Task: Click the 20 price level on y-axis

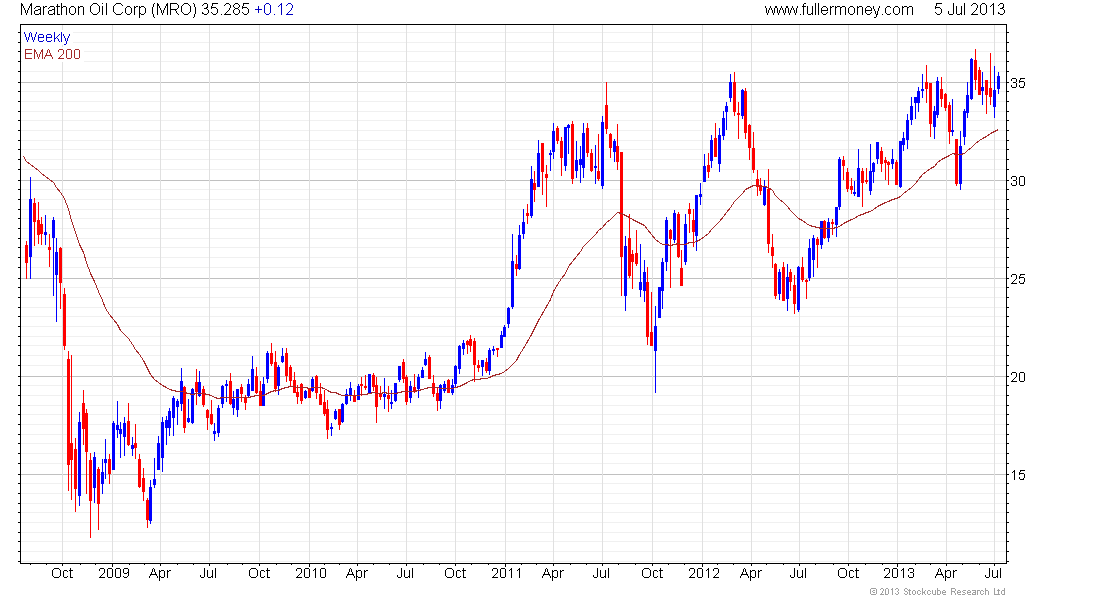Action: point(1020,377)
